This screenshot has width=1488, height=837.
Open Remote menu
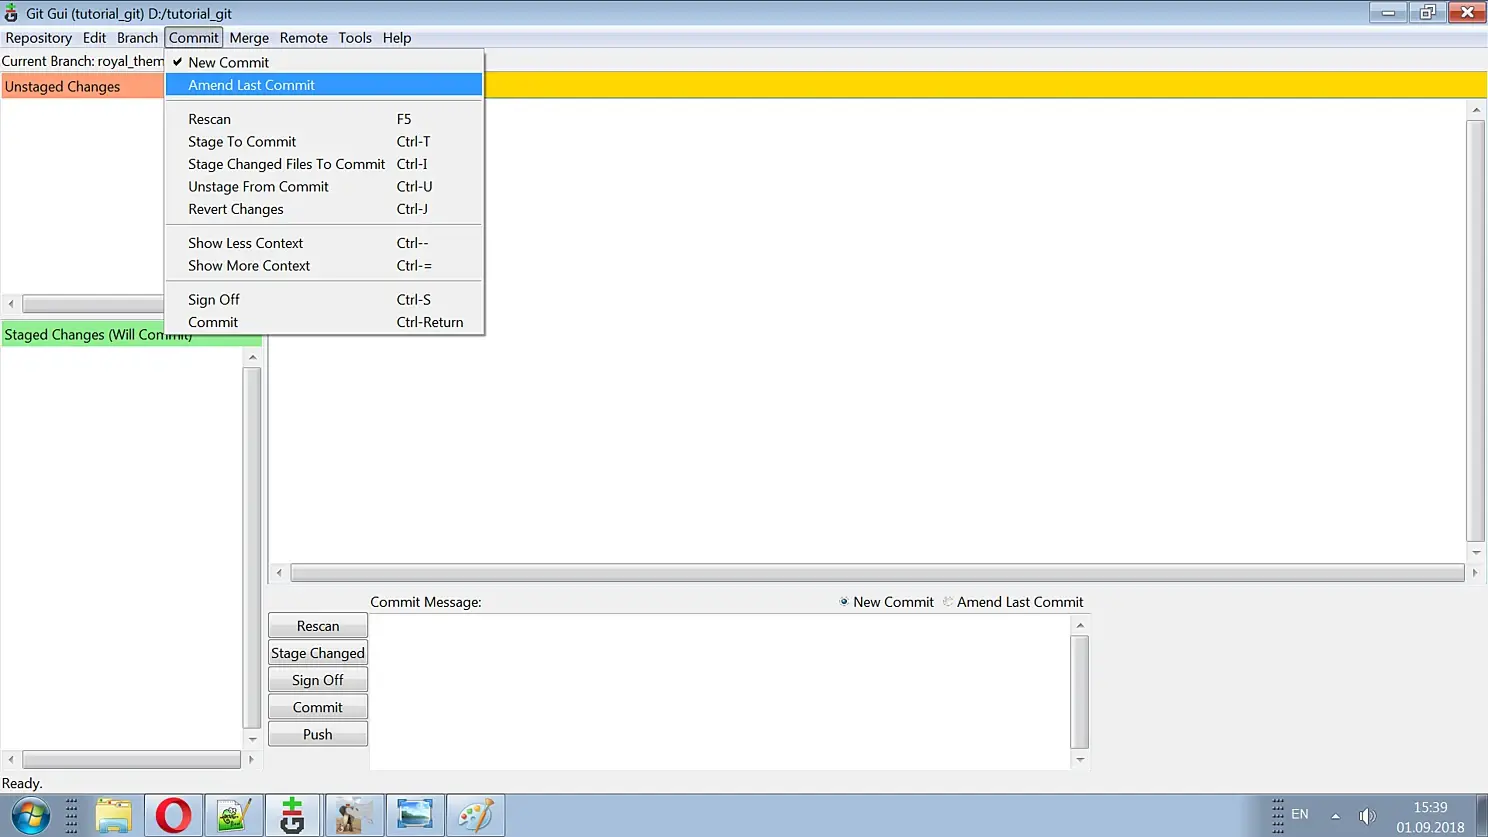point(303,38)
